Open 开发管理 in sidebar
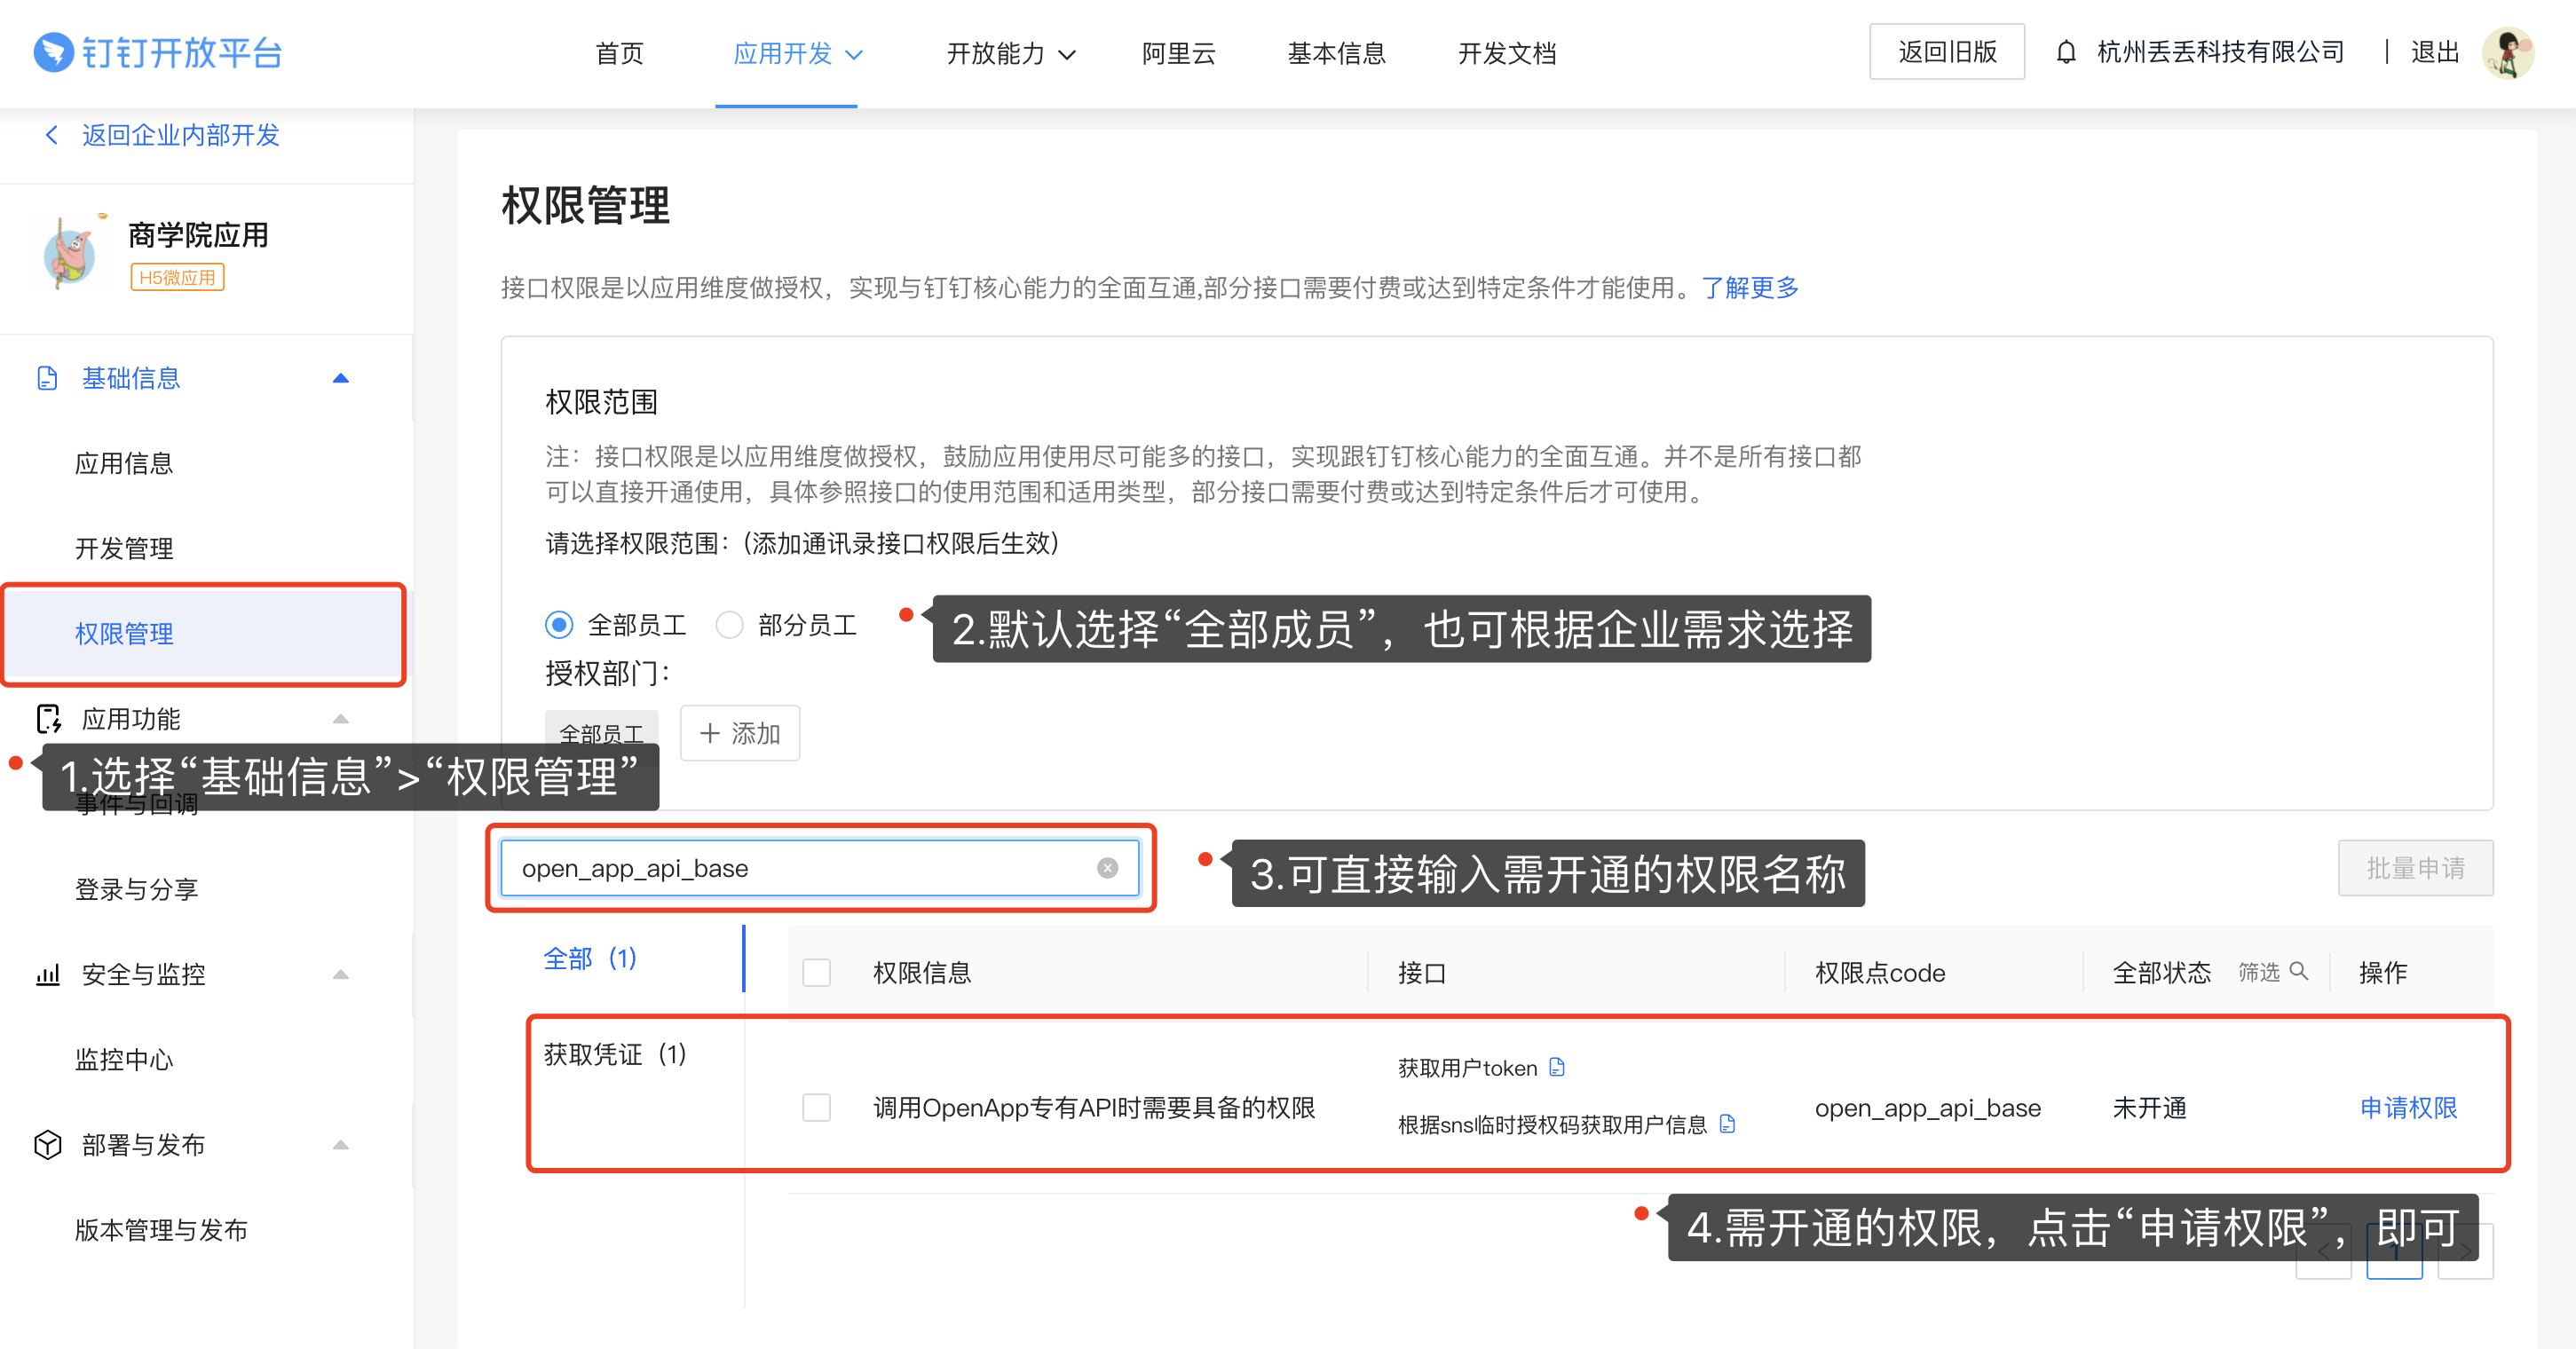 tap(124, 548)
